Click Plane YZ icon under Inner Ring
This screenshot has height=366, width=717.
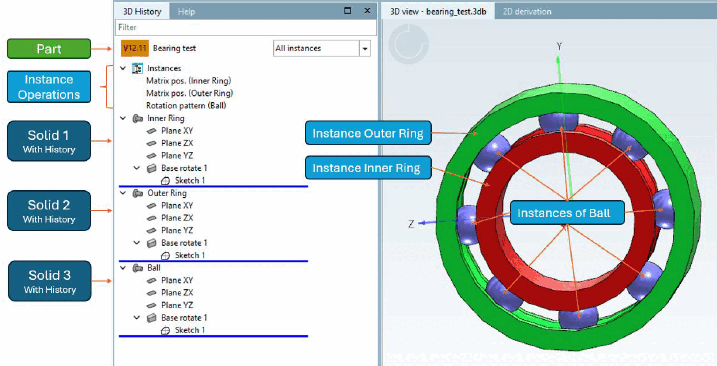(151, 156)
